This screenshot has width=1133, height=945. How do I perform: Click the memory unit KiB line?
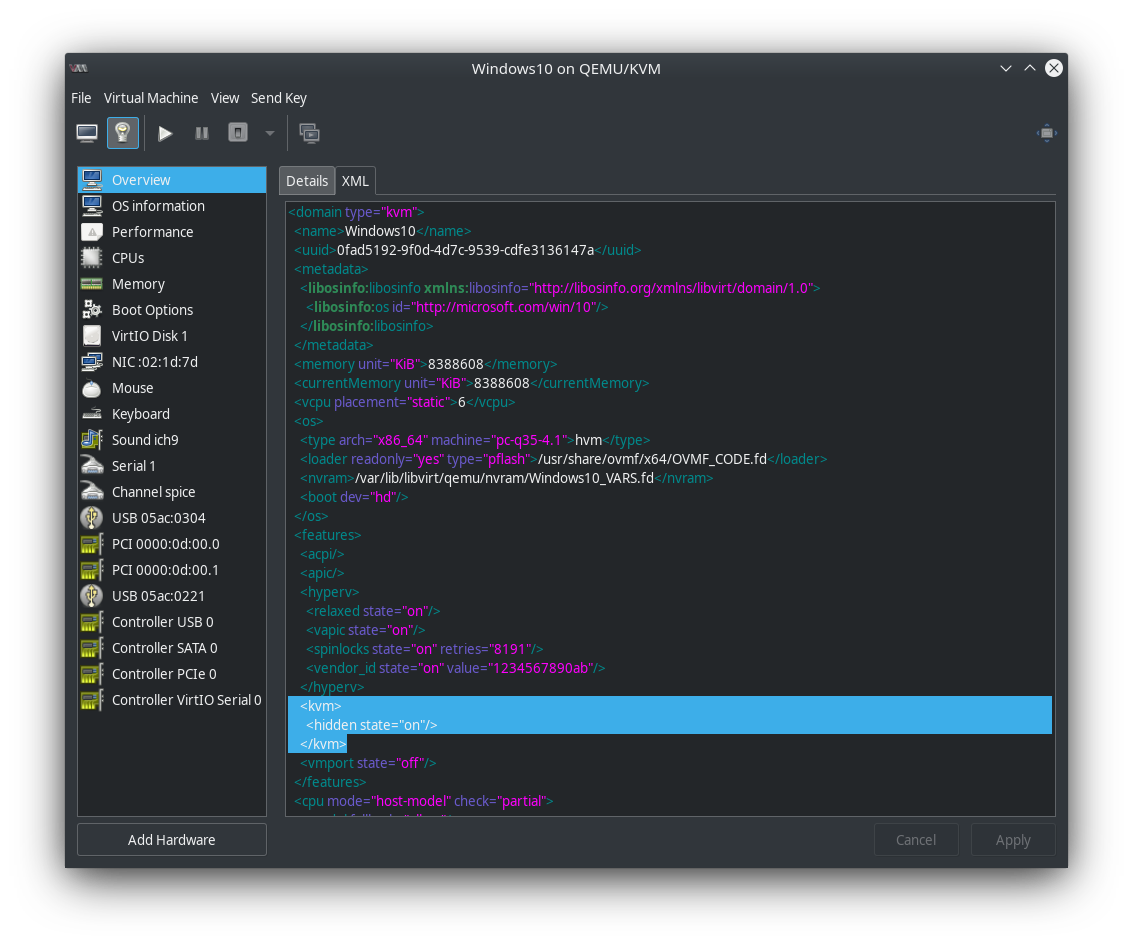[x=426, y=364]
